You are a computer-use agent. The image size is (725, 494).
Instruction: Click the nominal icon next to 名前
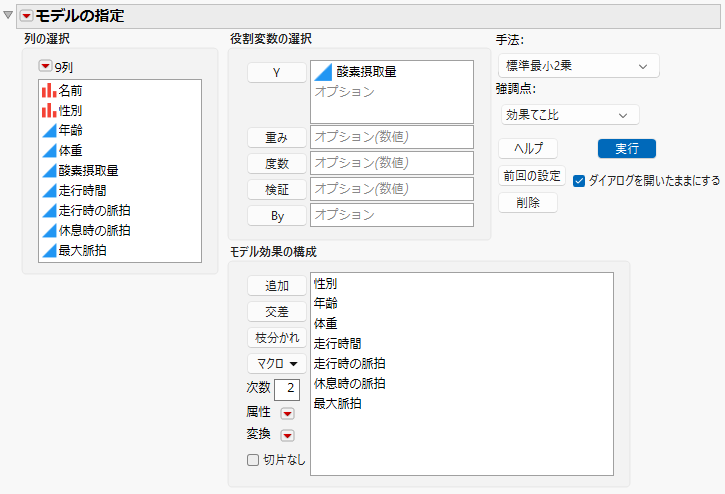click(x=49, y=91)
